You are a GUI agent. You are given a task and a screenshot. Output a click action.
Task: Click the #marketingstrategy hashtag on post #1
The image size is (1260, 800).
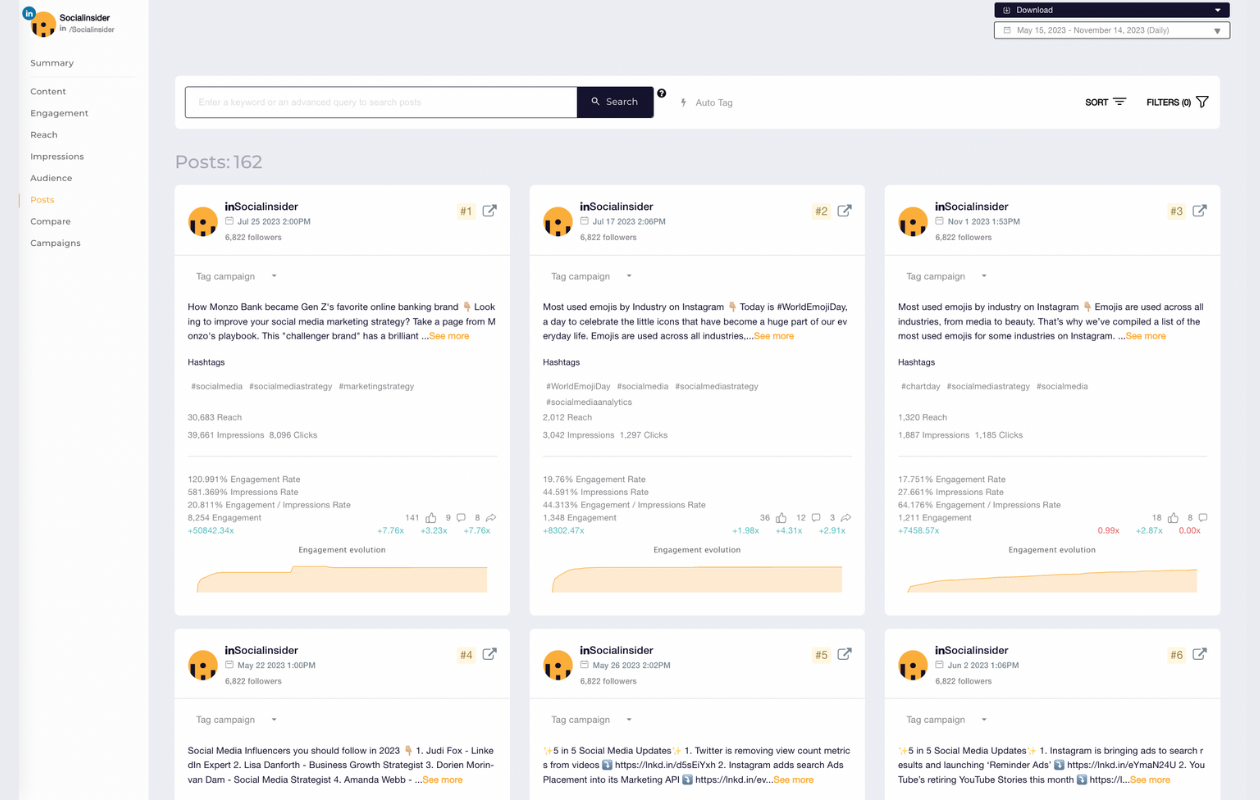tap(376, 386)
